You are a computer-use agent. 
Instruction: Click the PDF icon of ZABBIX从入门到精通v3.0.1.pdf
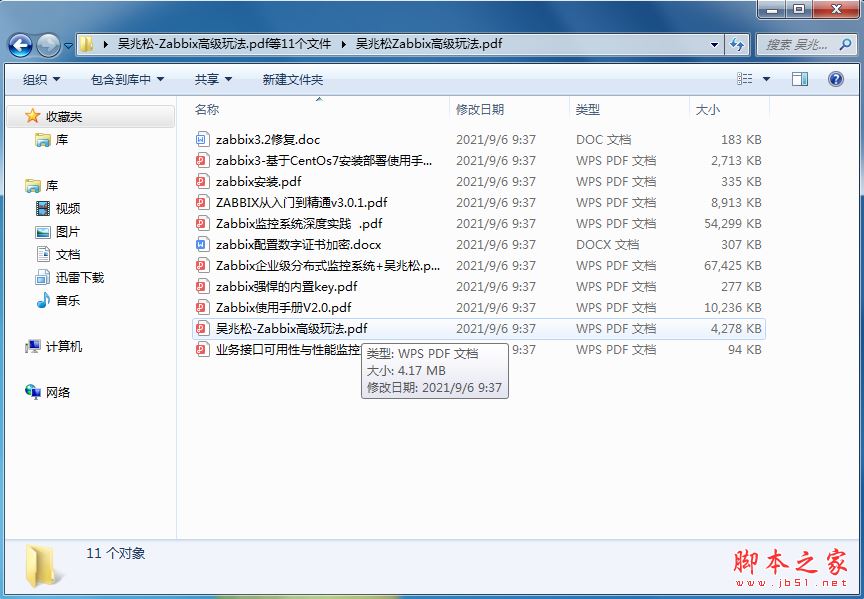(x=202, y=202)
